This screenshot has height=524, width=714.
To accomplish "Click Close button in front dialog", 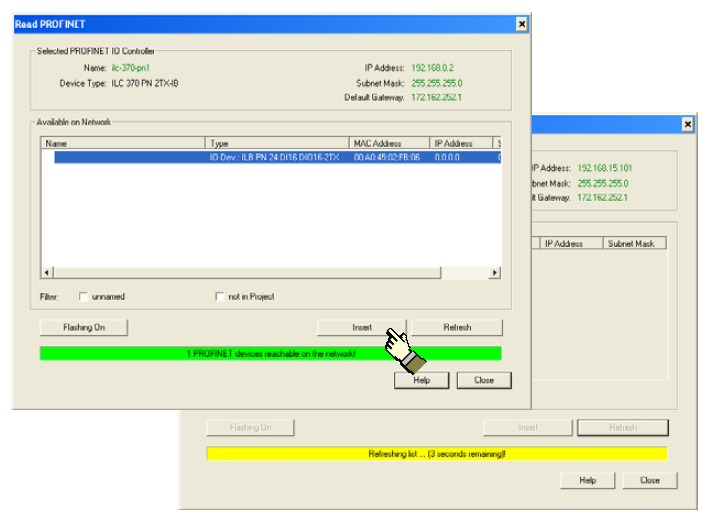I will click(x=484, y=380).
